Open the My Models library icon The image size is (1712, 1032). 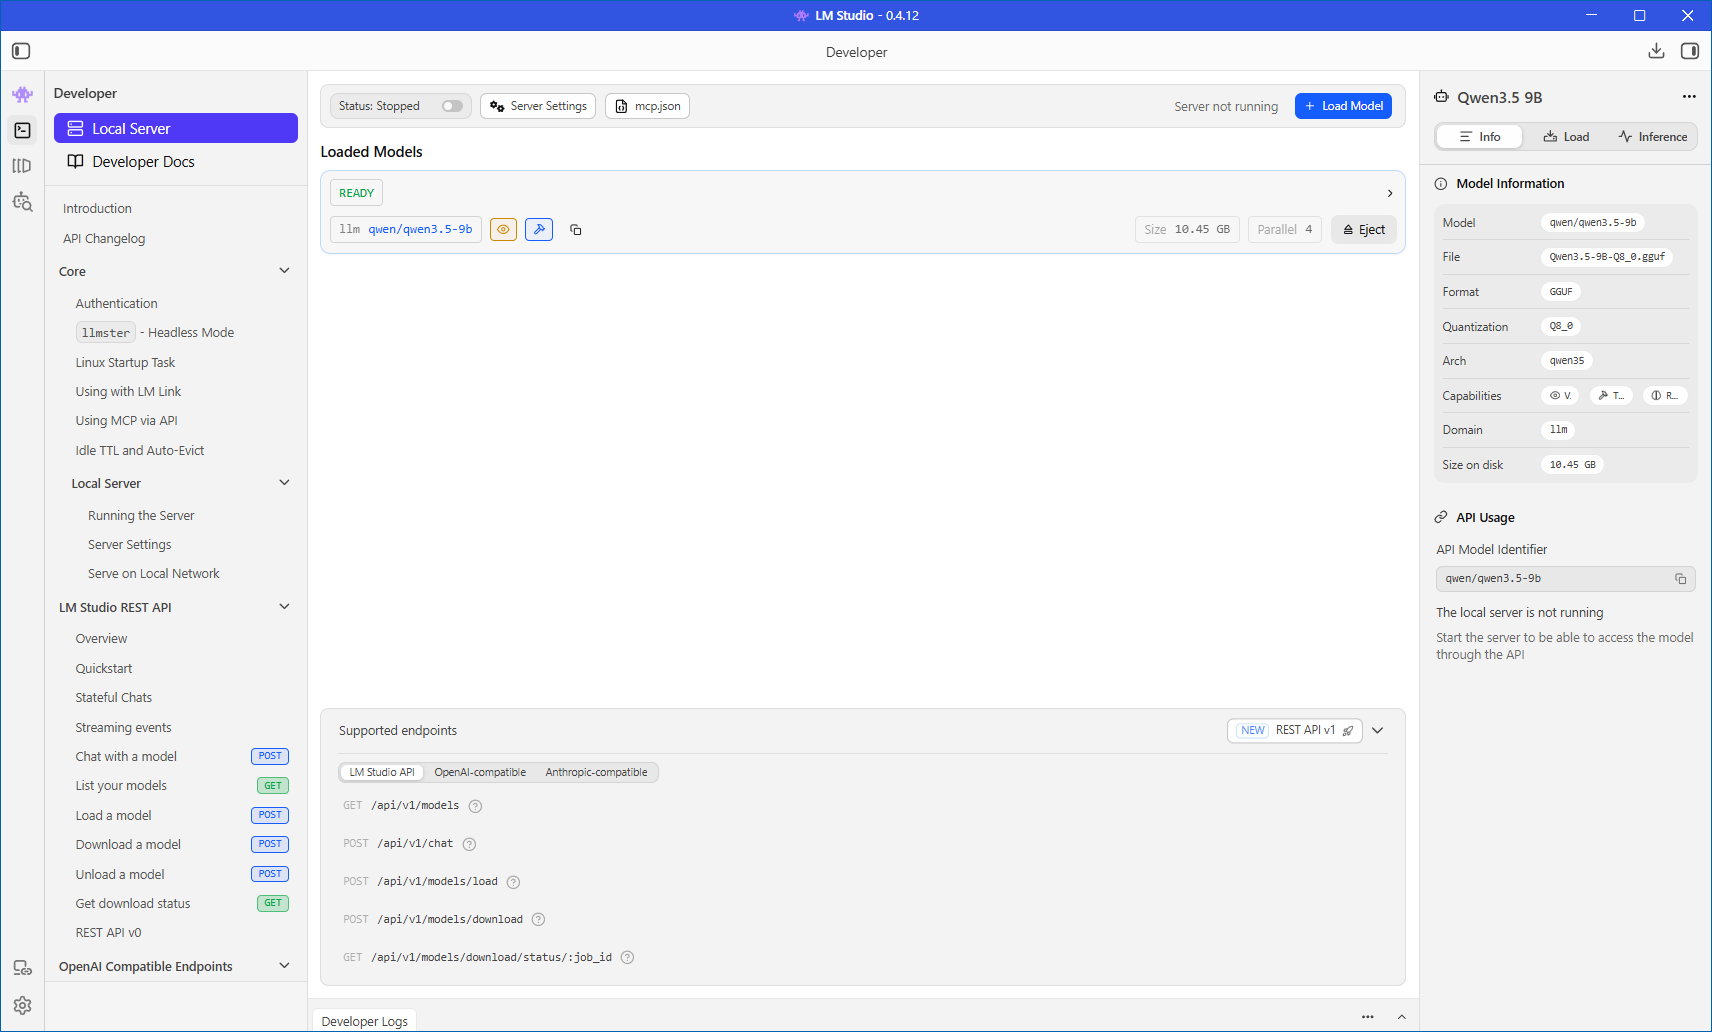22,166
